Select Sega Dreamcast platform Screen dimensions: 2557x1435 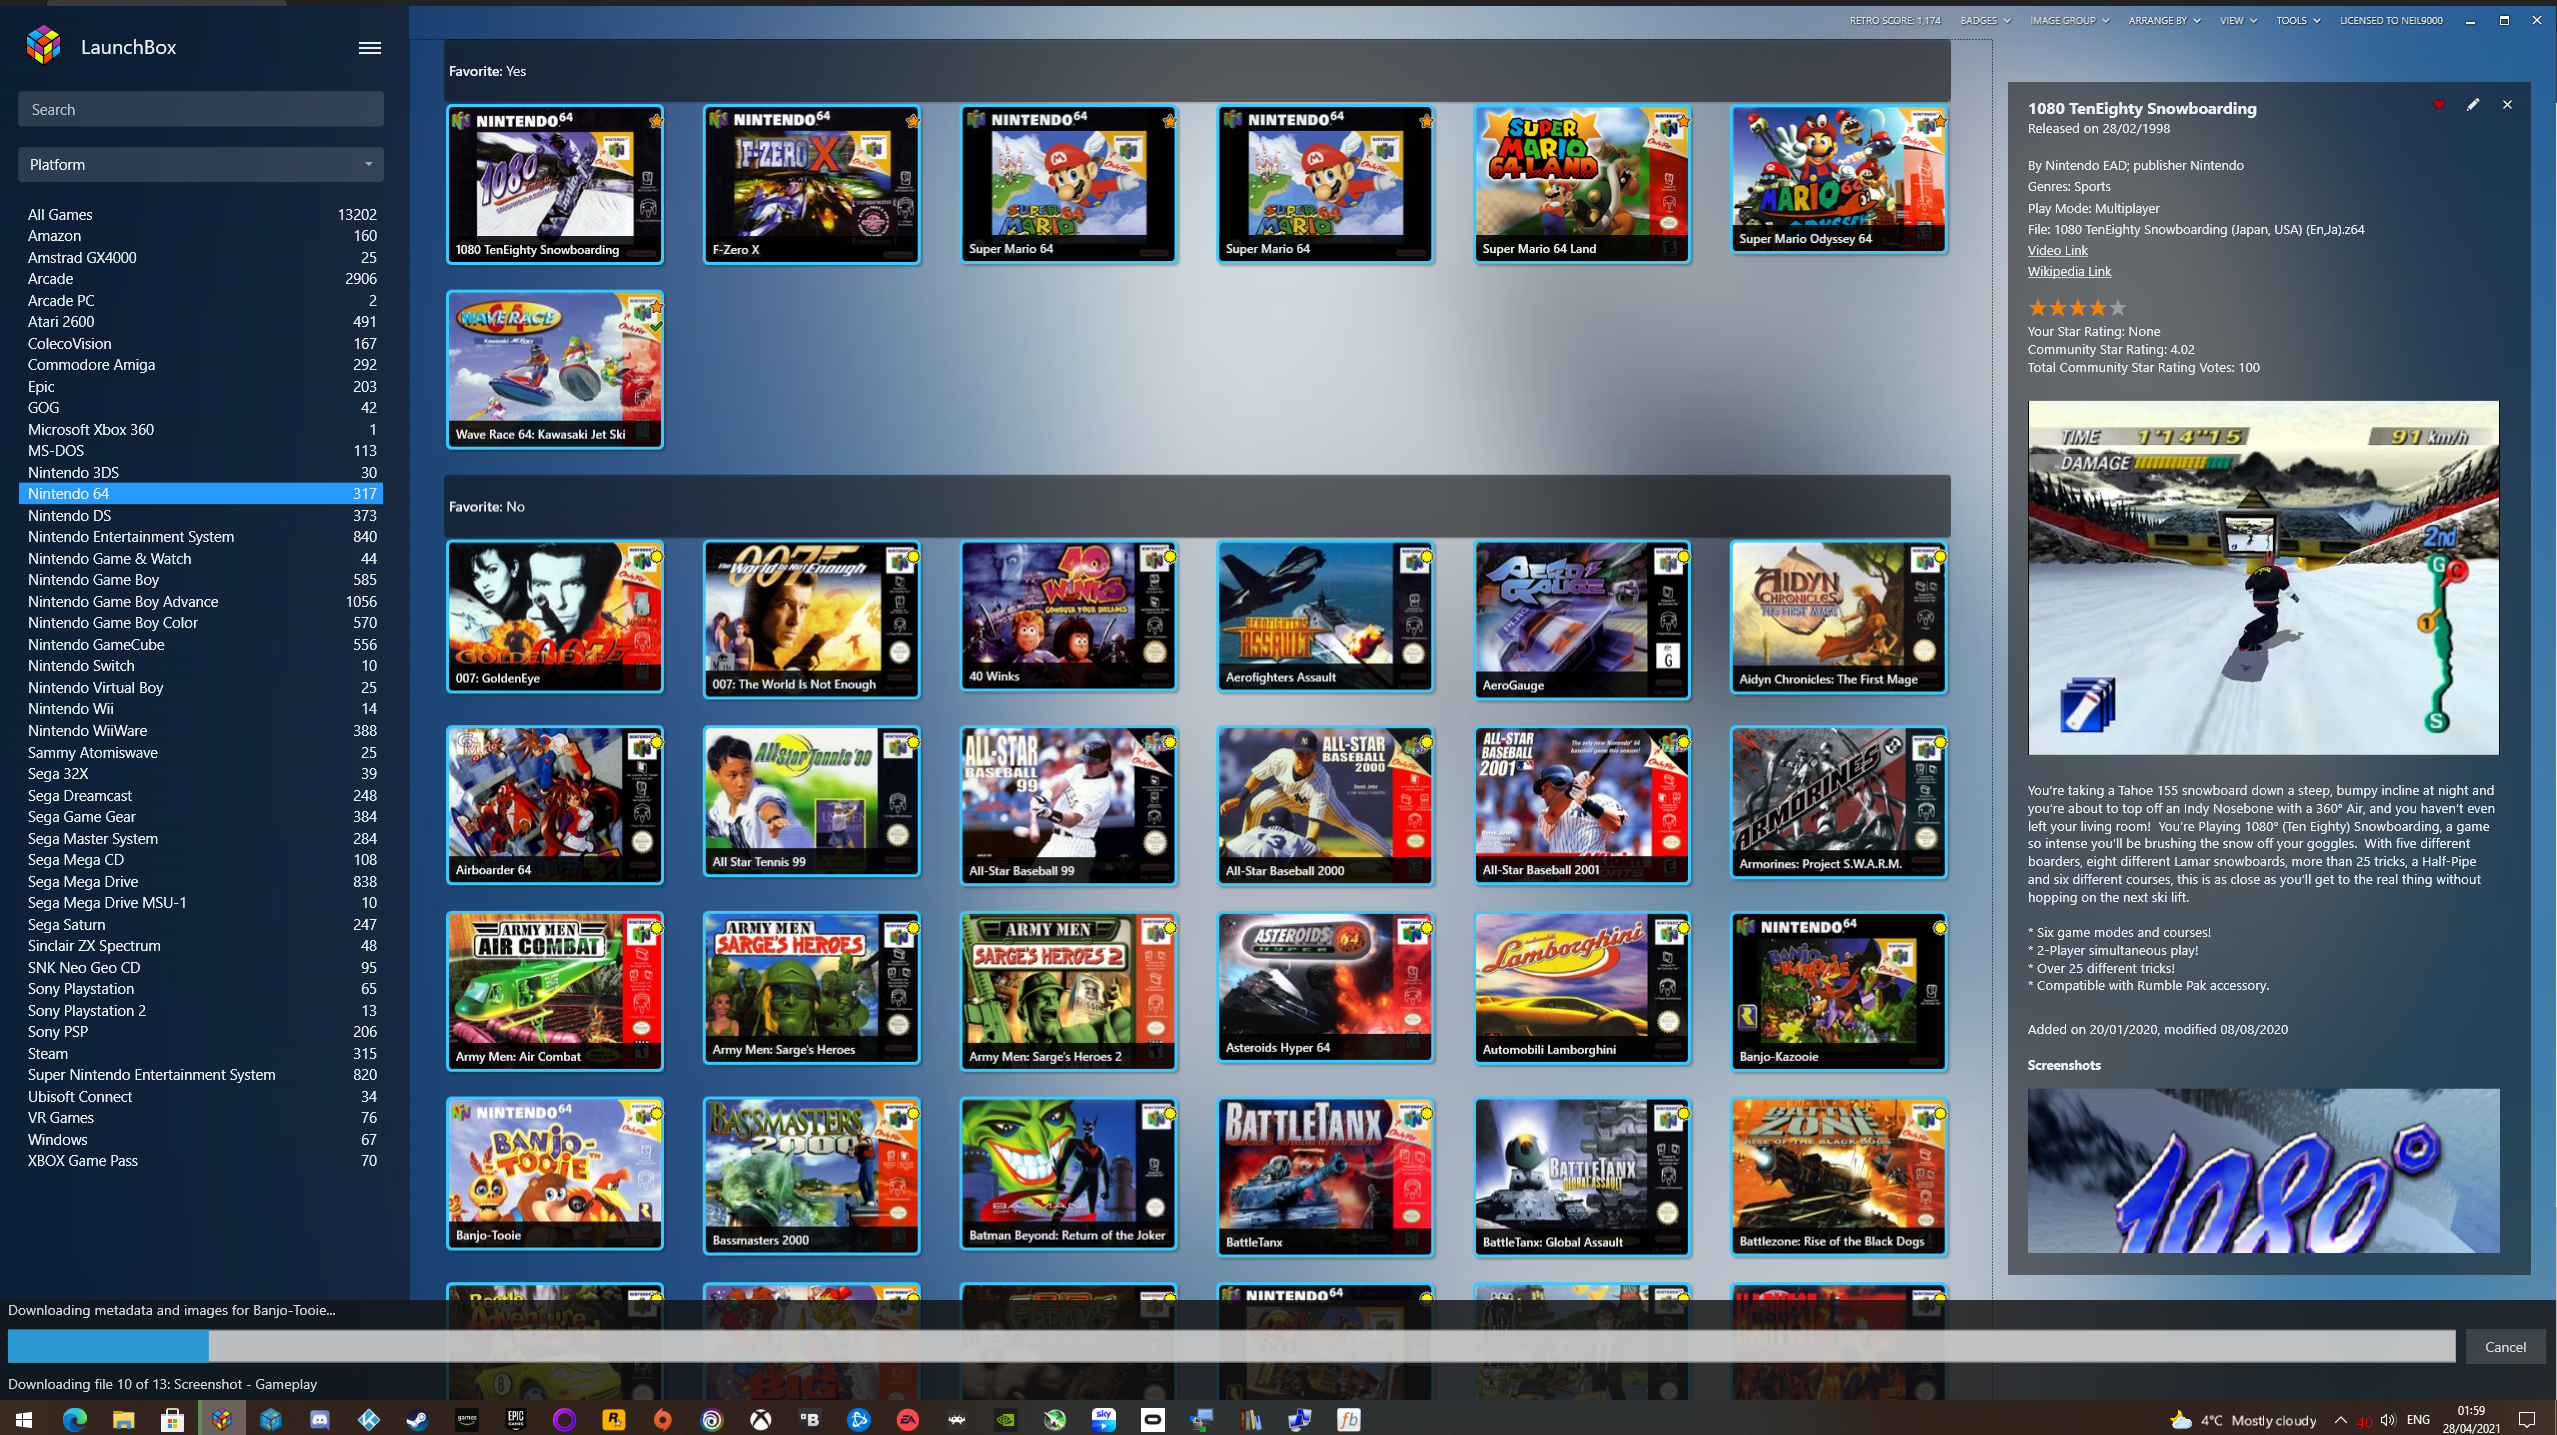[201, 795]
